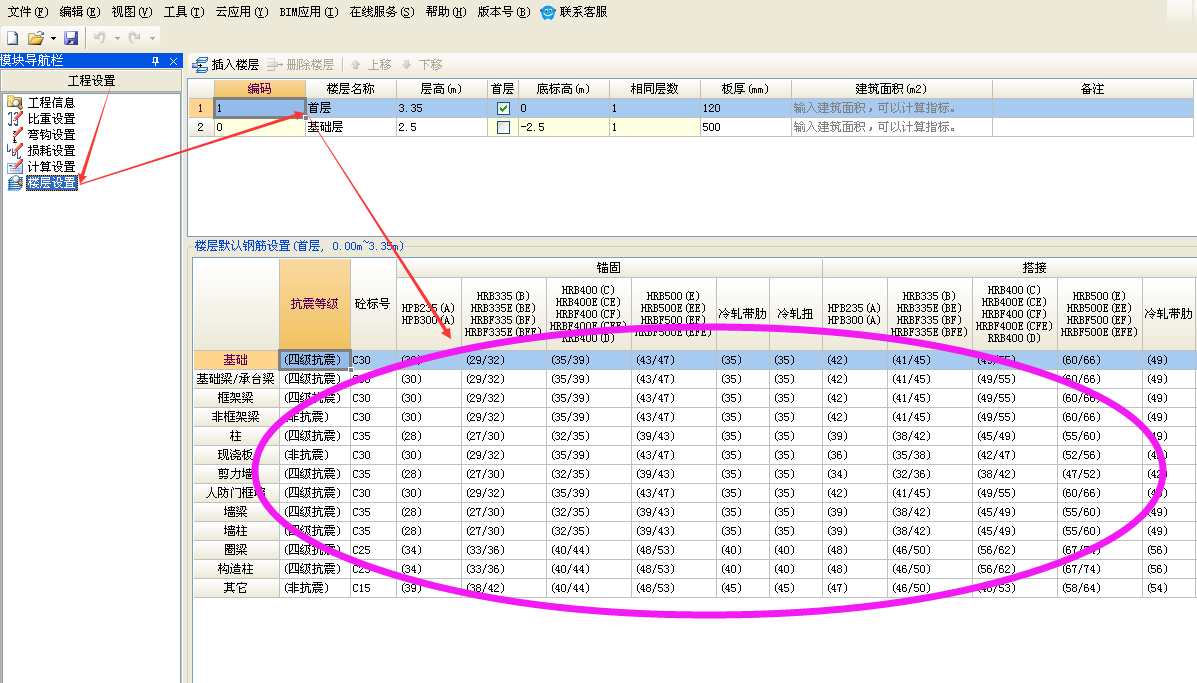Click the New file icon

click(x=12, y=37)
